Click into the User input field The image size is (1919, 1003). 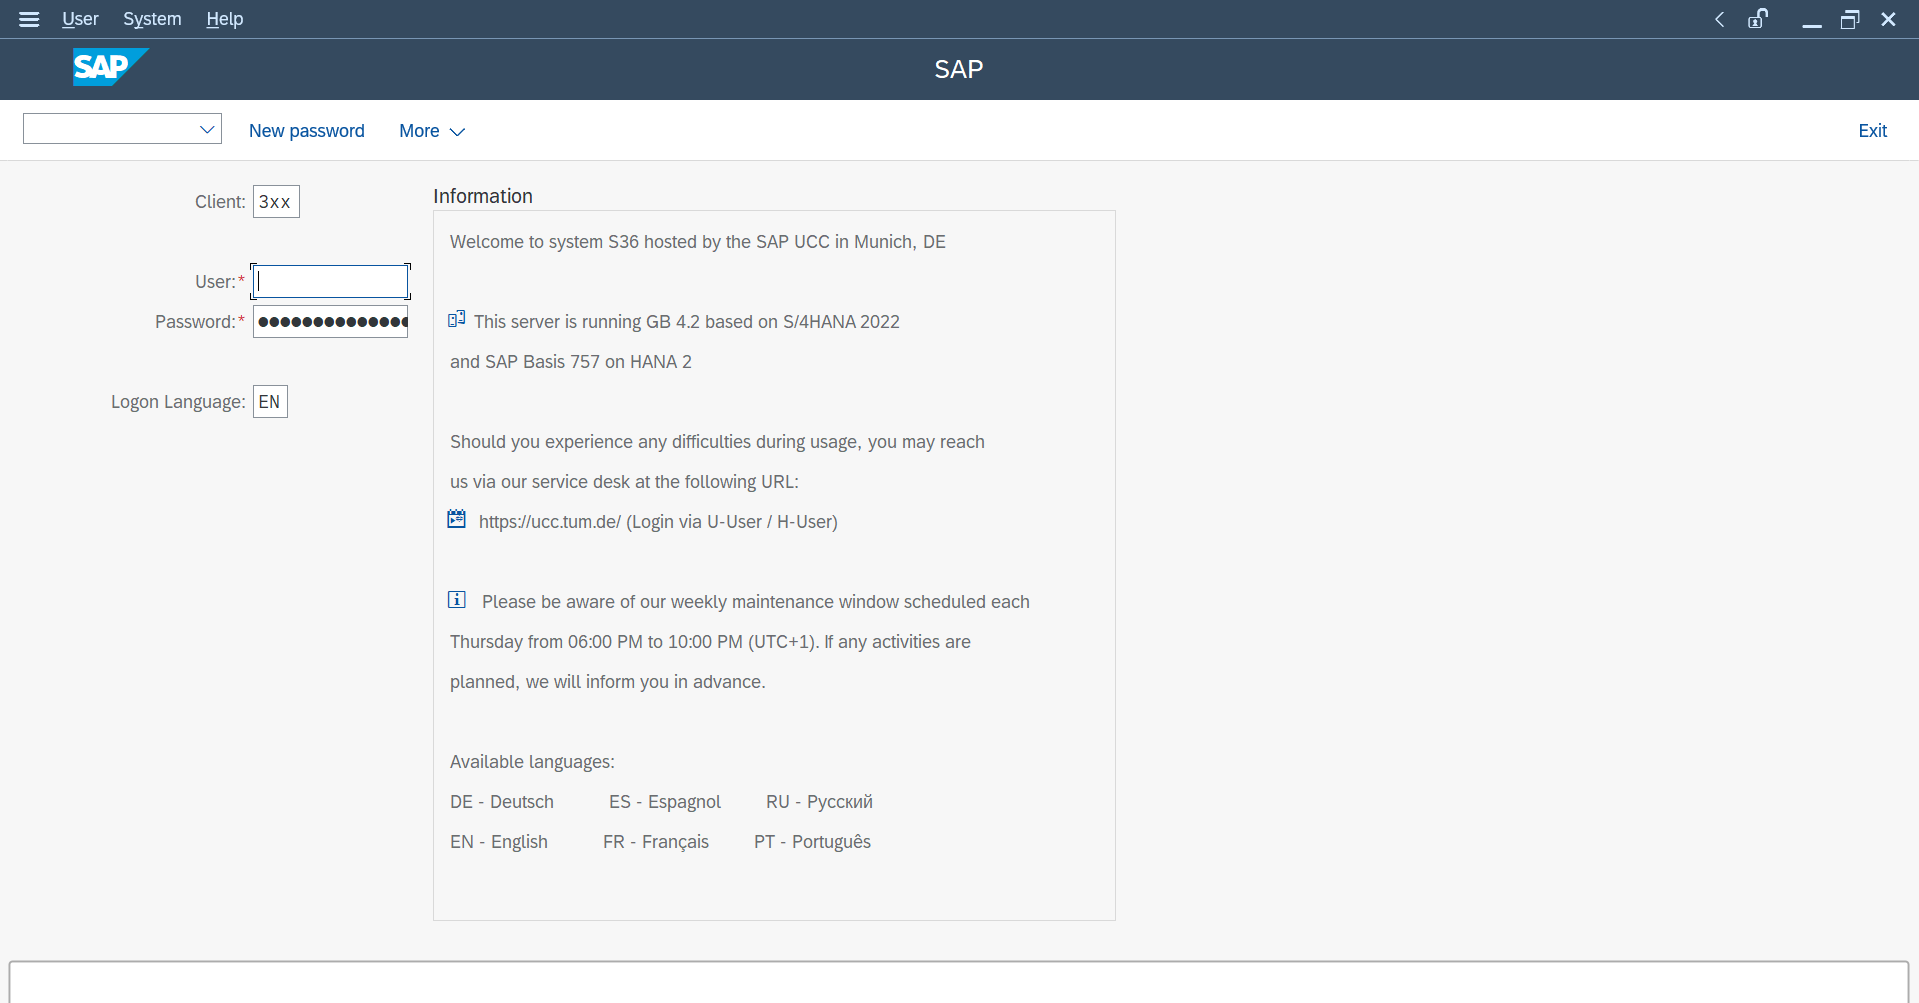tap(330, 282)
